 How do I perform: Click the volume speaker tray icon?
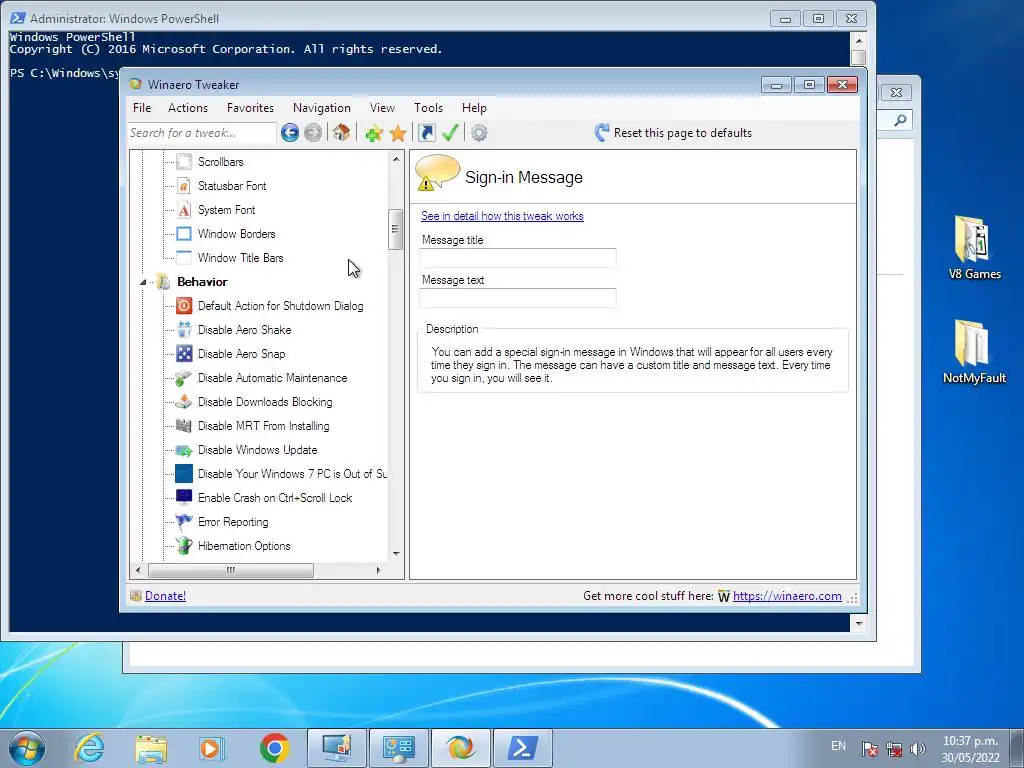pos(918,749)
